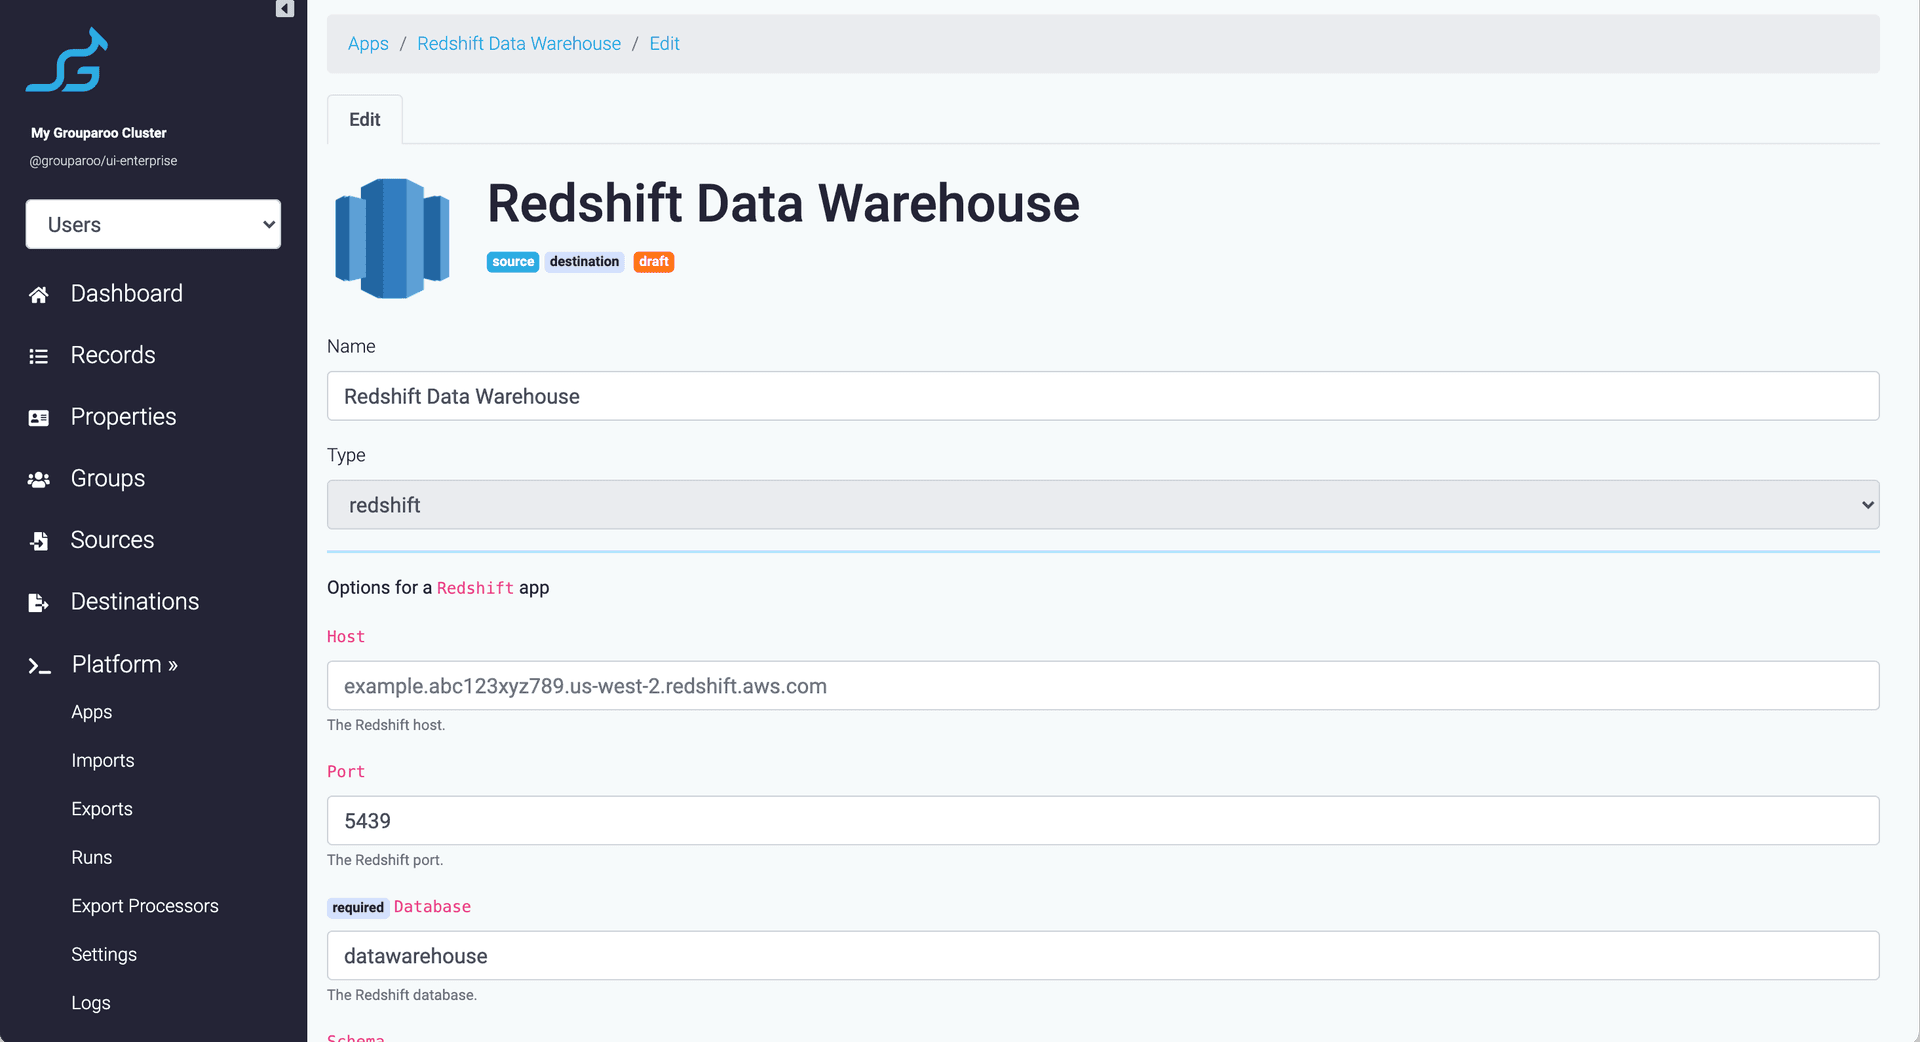Click the My Grouparoo Cluster title
Viewport: 1920px width, 1042px height.
pos(99,133)
